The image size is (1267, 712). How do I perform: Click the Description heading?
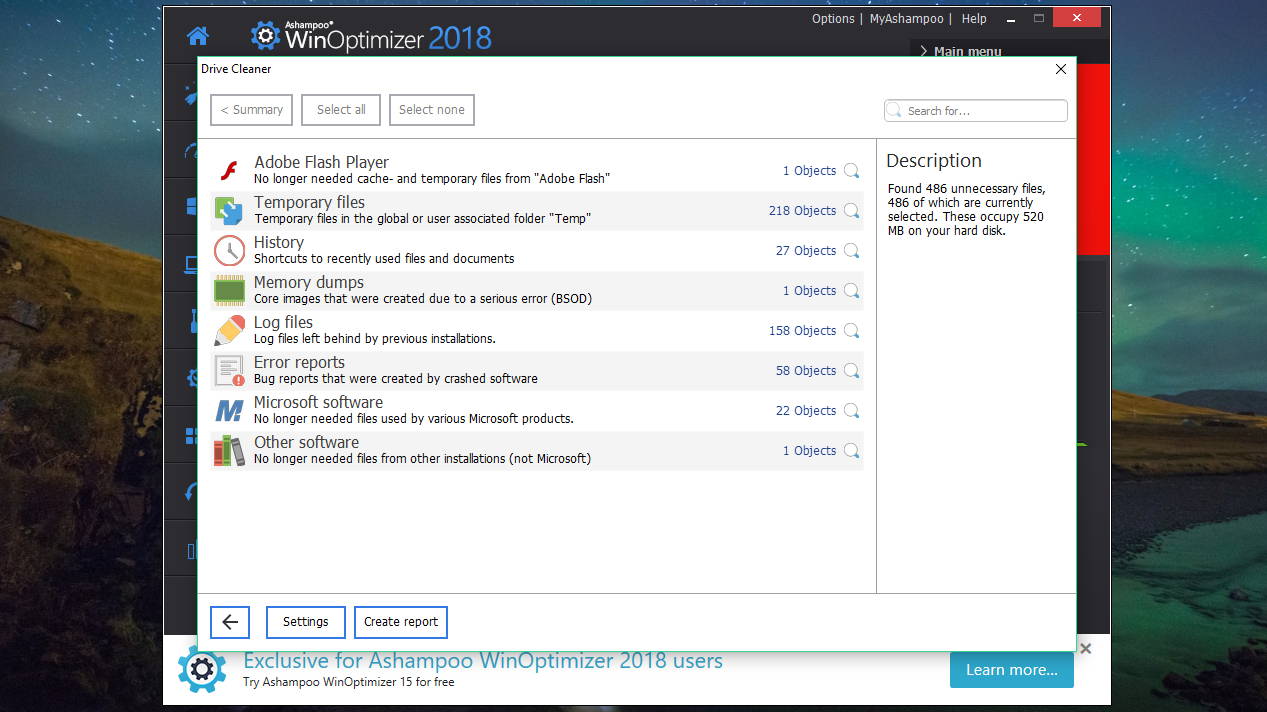pyautogui.click(x=934, y=161)
